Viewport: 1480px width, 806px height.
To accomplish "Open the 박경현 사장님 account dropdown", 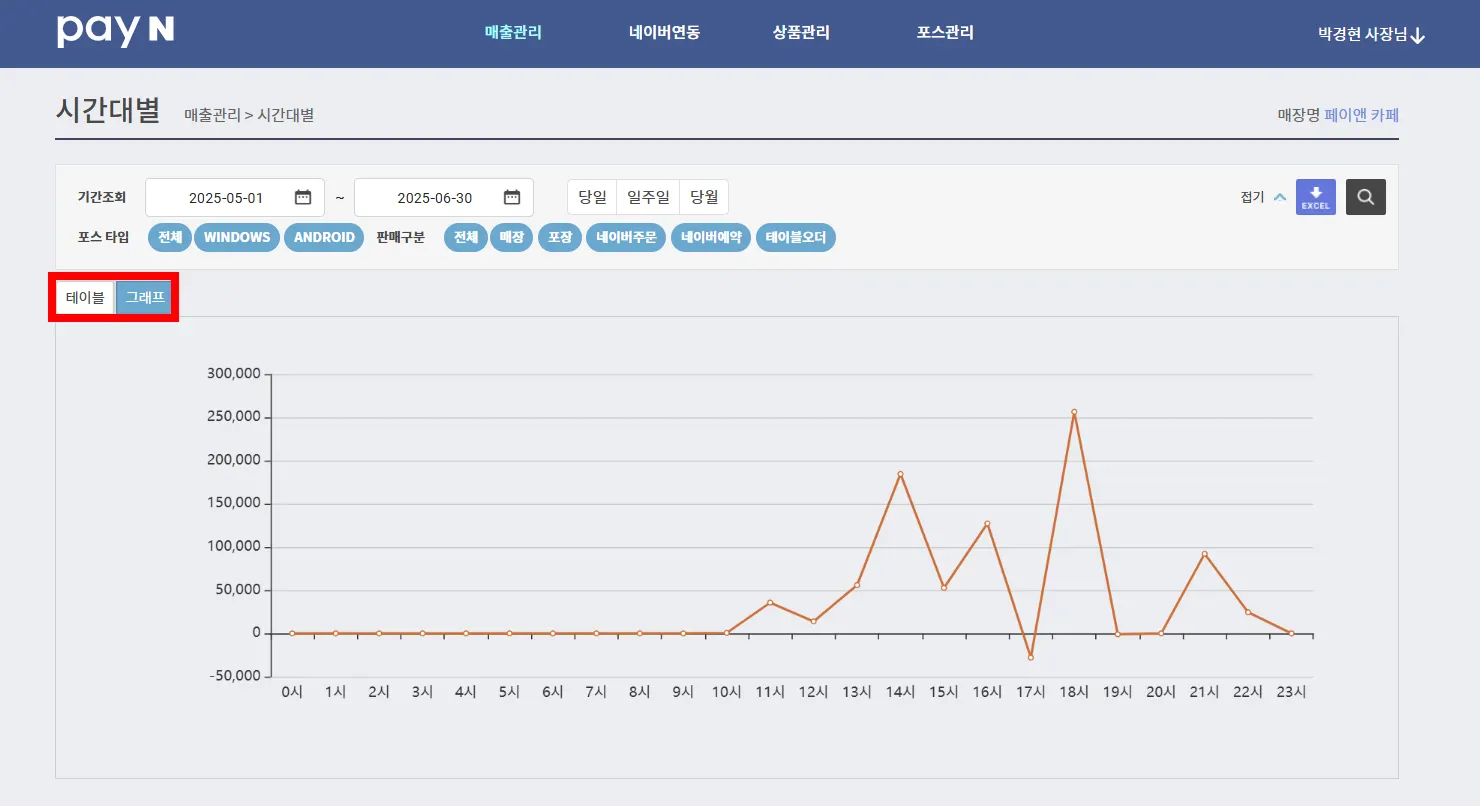I will (x=1372, y=34).
